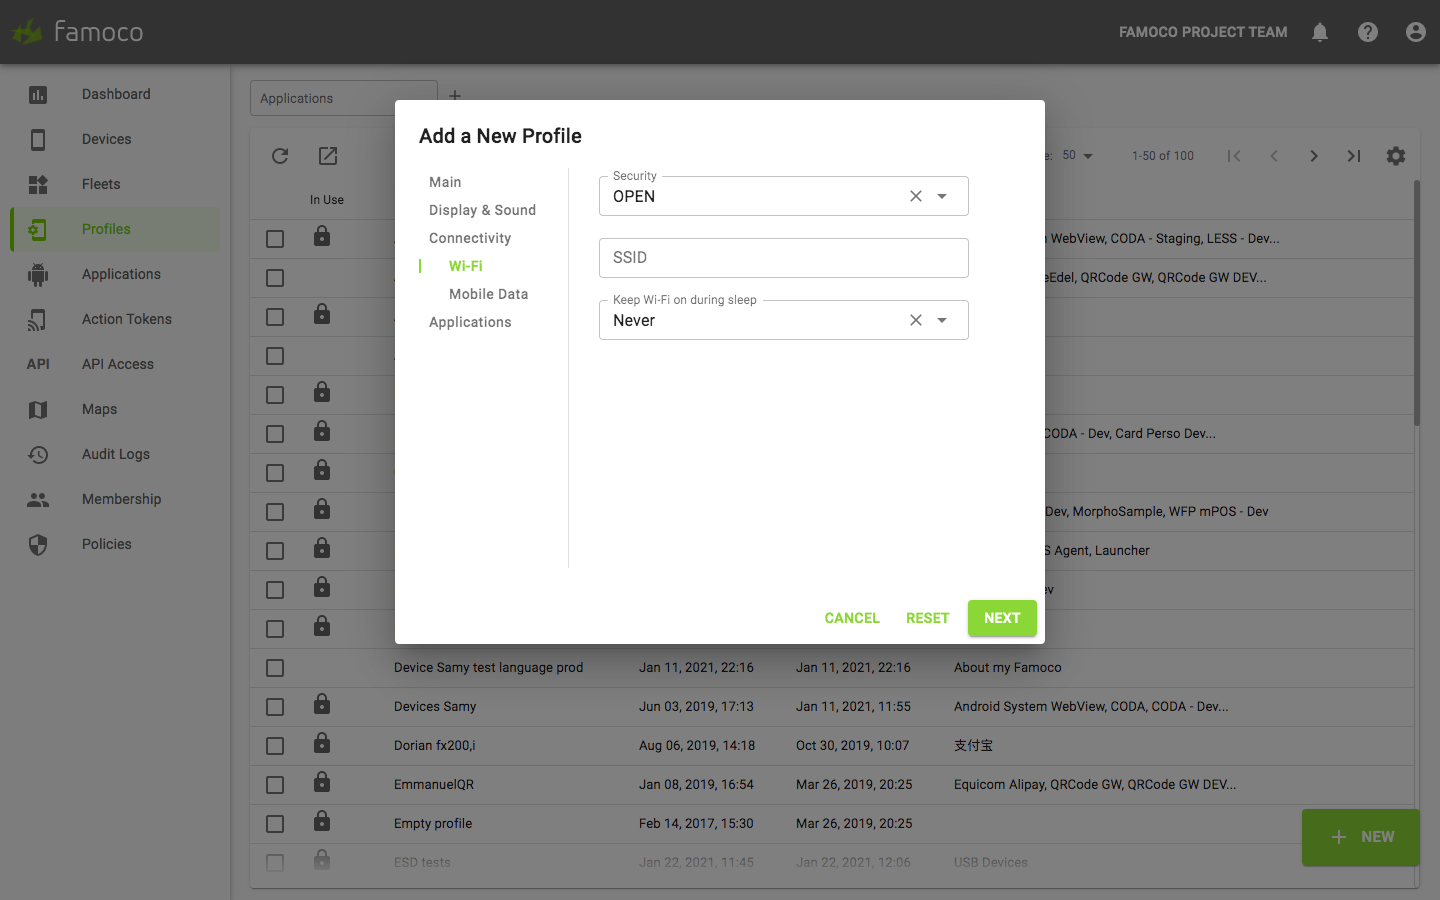This screenshot has height=900, width=1440.
Task: Select Display & Sound section
Action: [x=482, y=210]
